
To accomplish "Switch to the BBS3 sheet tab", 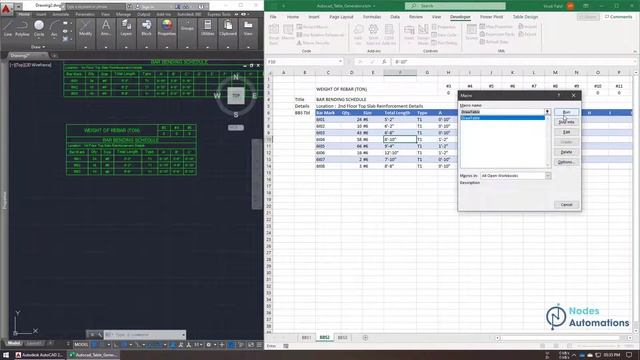I will click(342, 338).
